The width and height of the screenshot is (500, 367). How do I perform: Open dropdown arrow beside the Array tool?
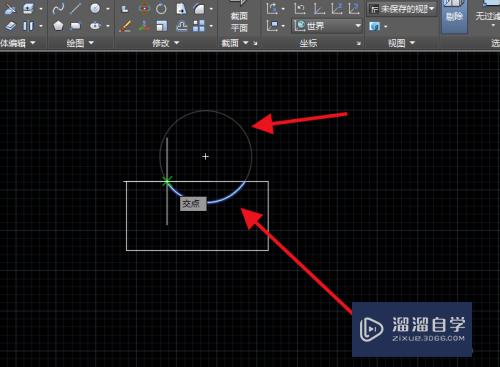211,26
